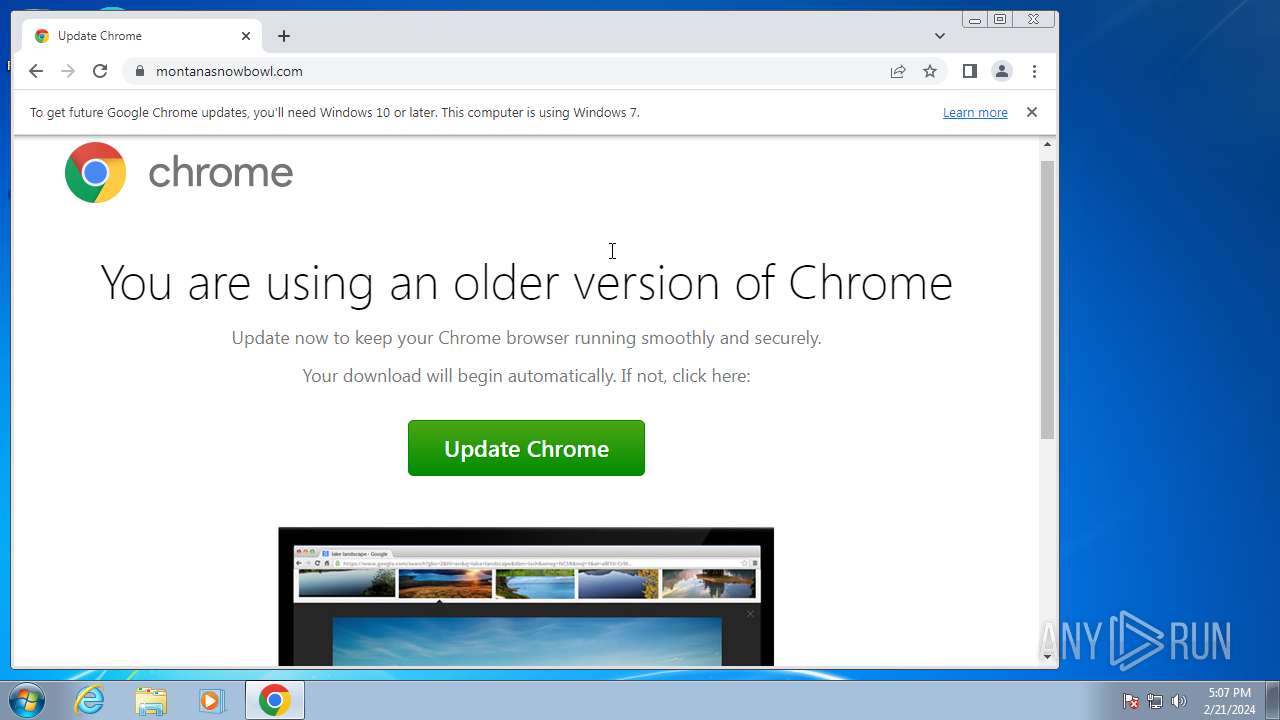This screenshot has height=720, width=1280.
Task: Click the Chrome taskbar button
Action: [275, 700]
